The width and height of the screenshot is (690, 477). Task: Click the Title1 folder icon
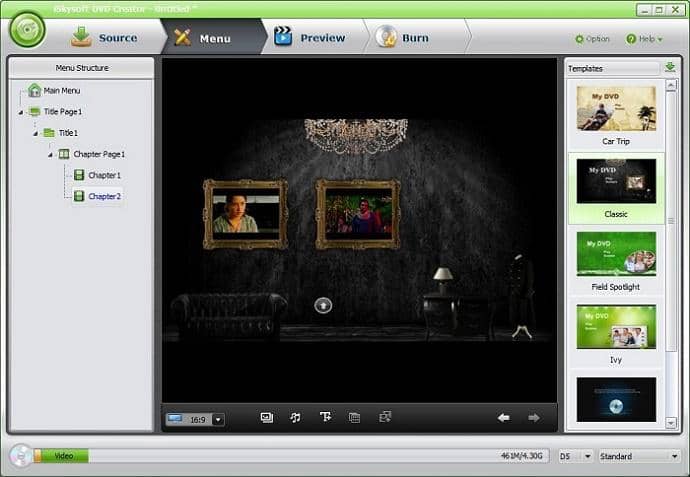(x=49, y=133)
